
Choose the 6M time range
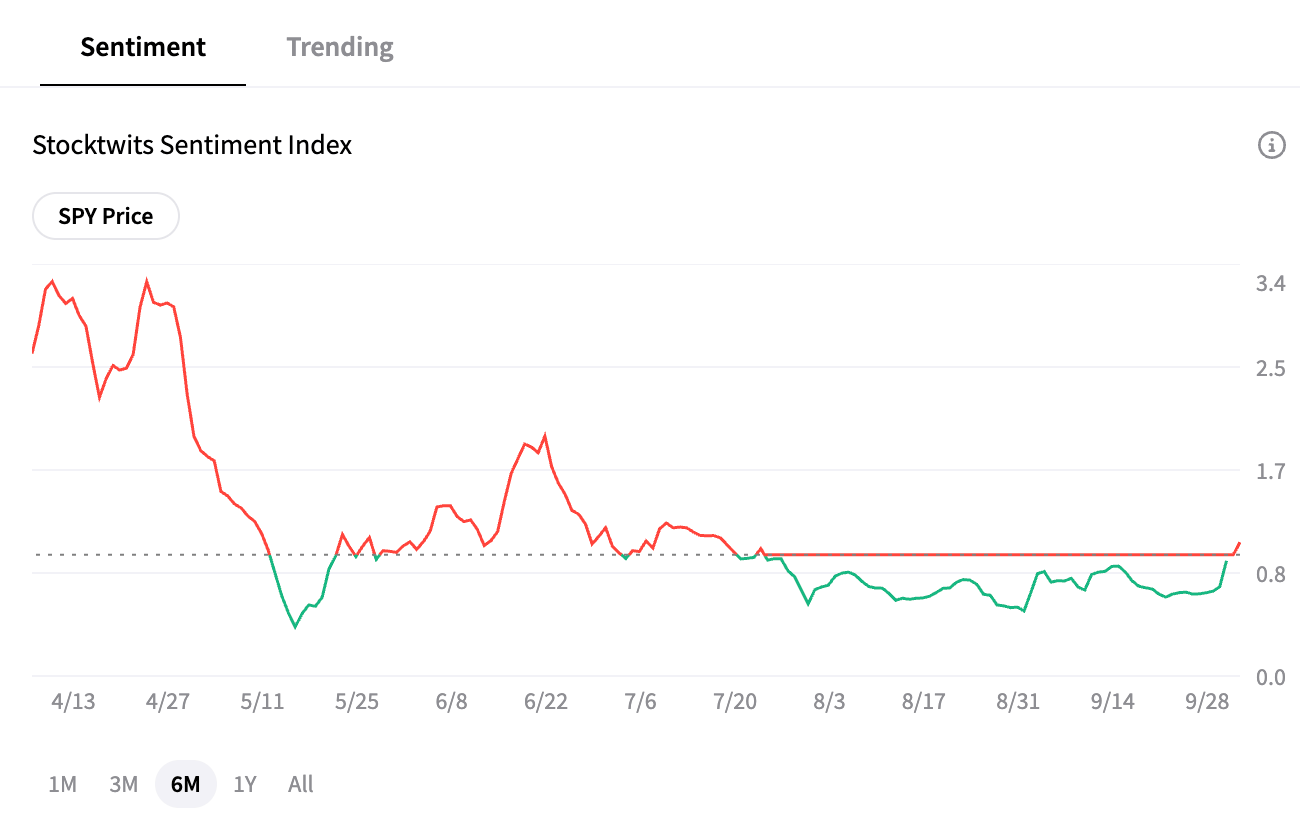point(185,784)
